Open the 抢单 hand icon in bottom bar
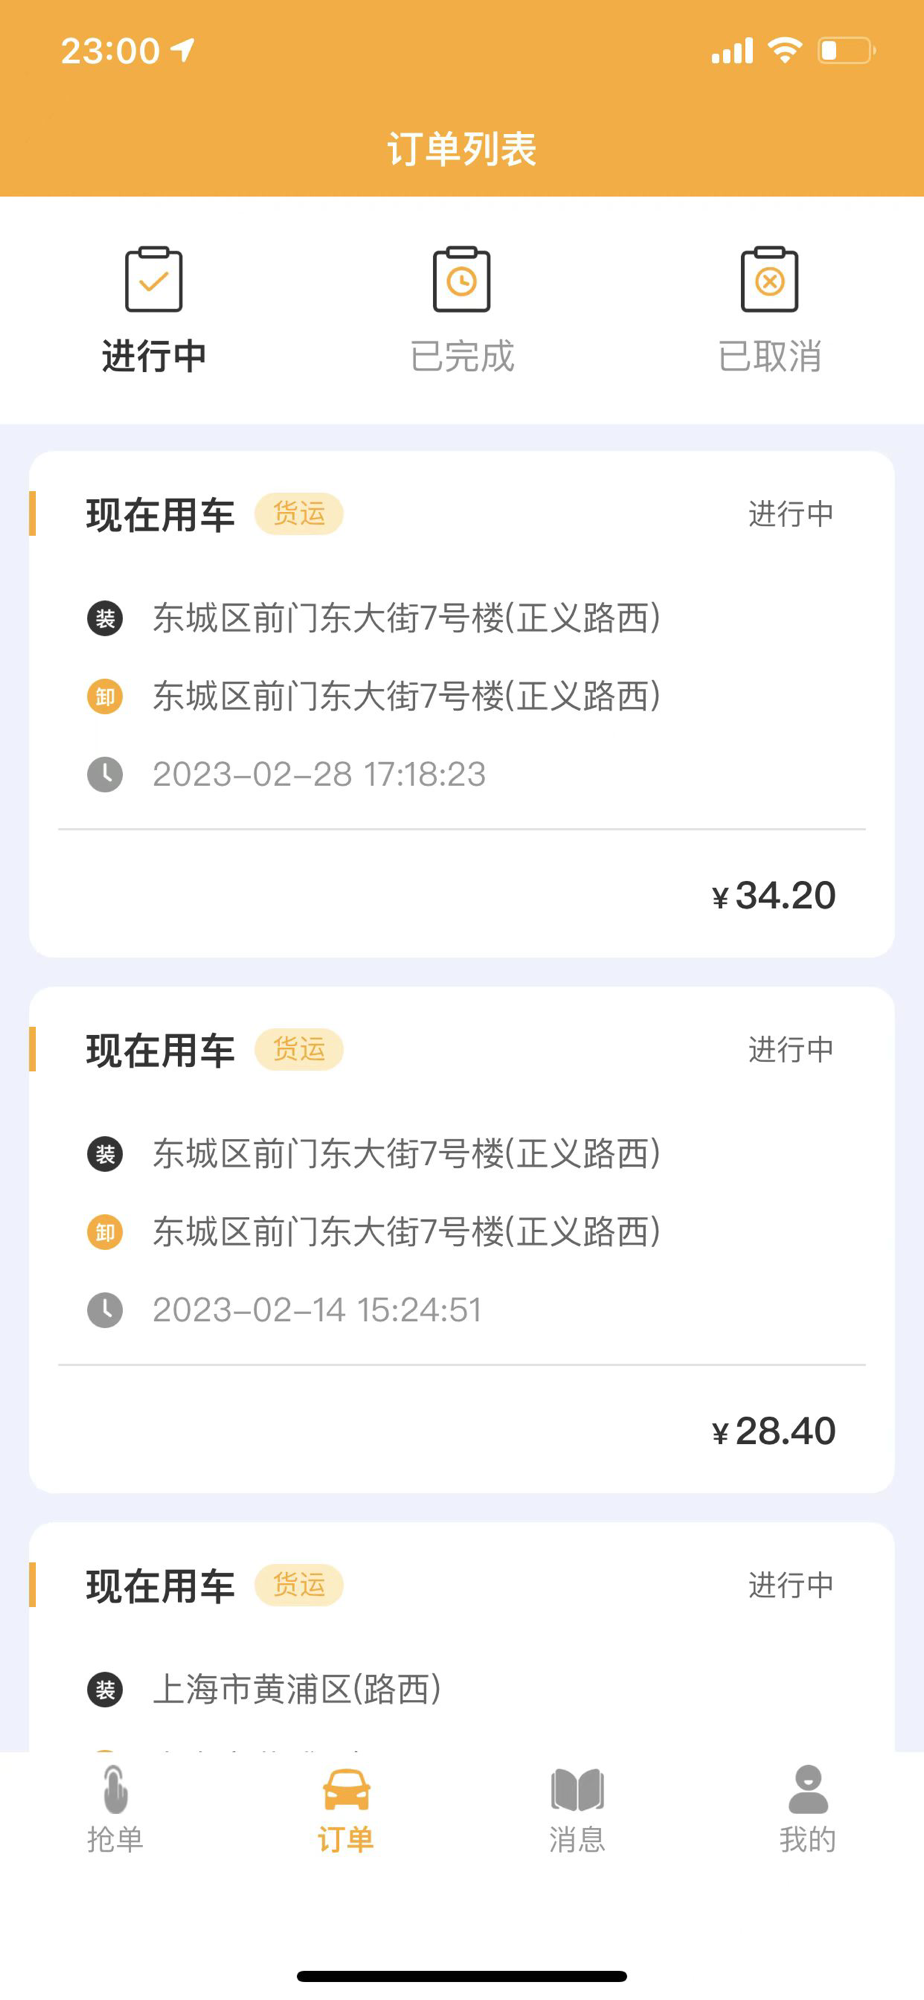The height and width of the screenshot is (2000, 924). pos(115,1789)
